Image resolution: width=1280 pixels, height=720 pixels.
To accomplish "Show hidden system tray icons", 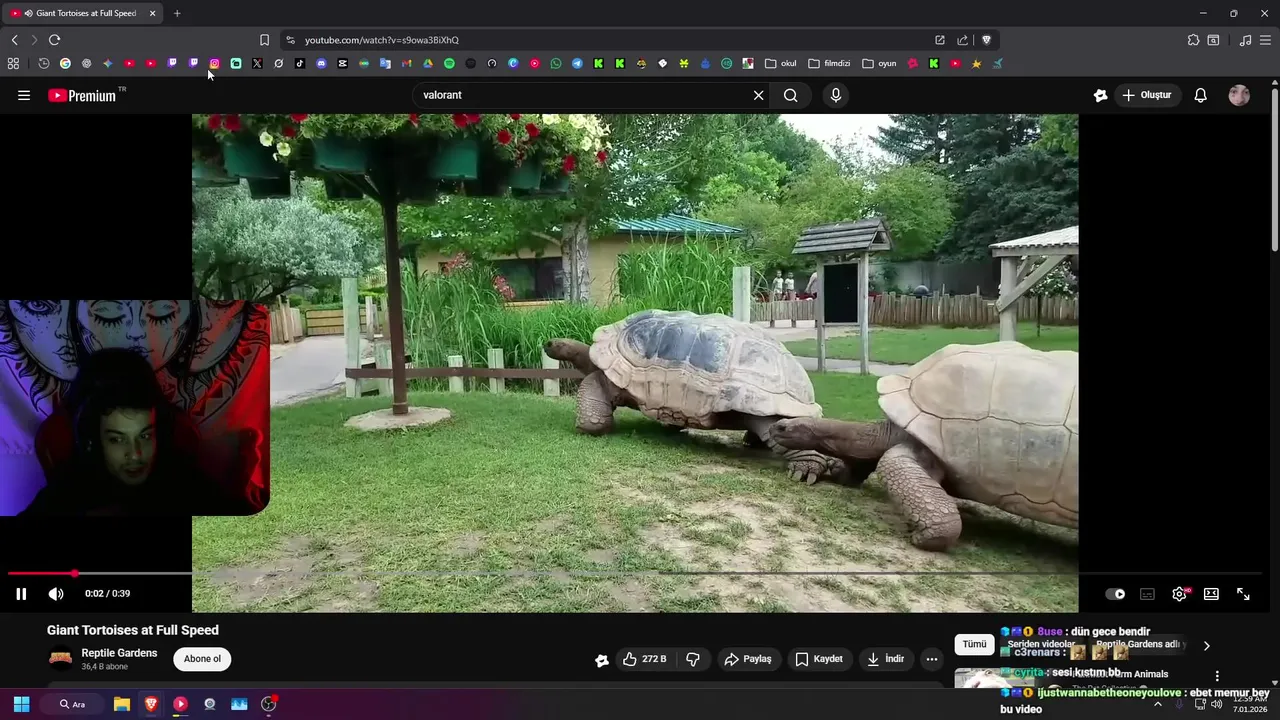I will coord(1158,704).
